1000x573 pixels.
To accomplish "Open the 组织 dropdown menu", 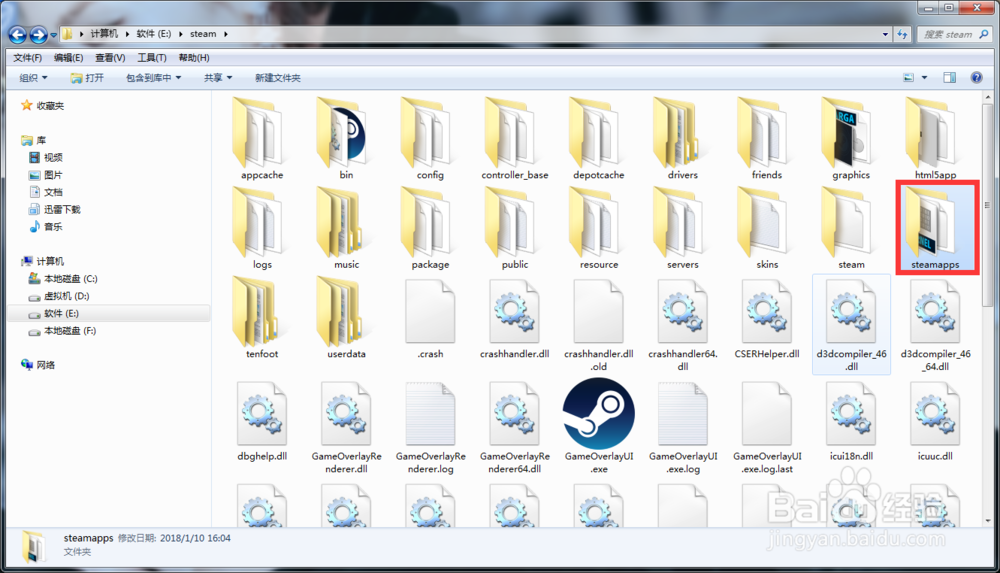I will point(33,78).
